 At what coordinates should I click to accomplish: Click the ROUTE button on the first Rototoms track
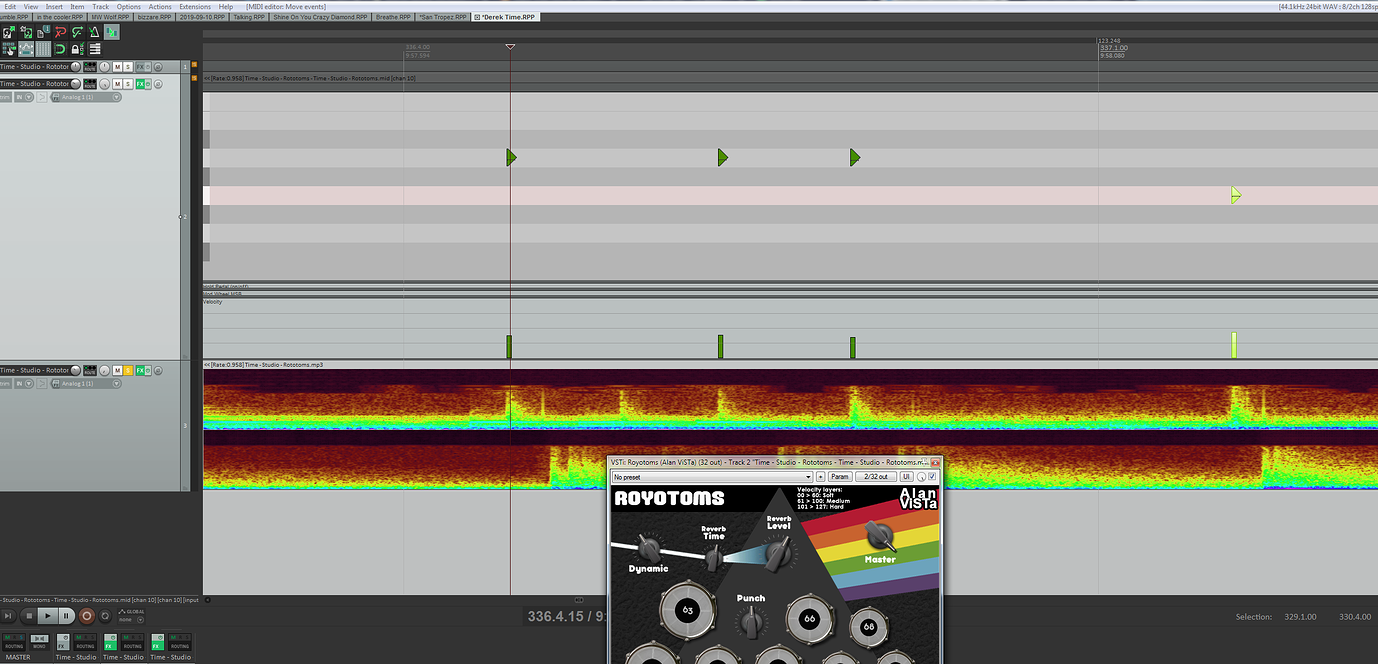(89, 67)
